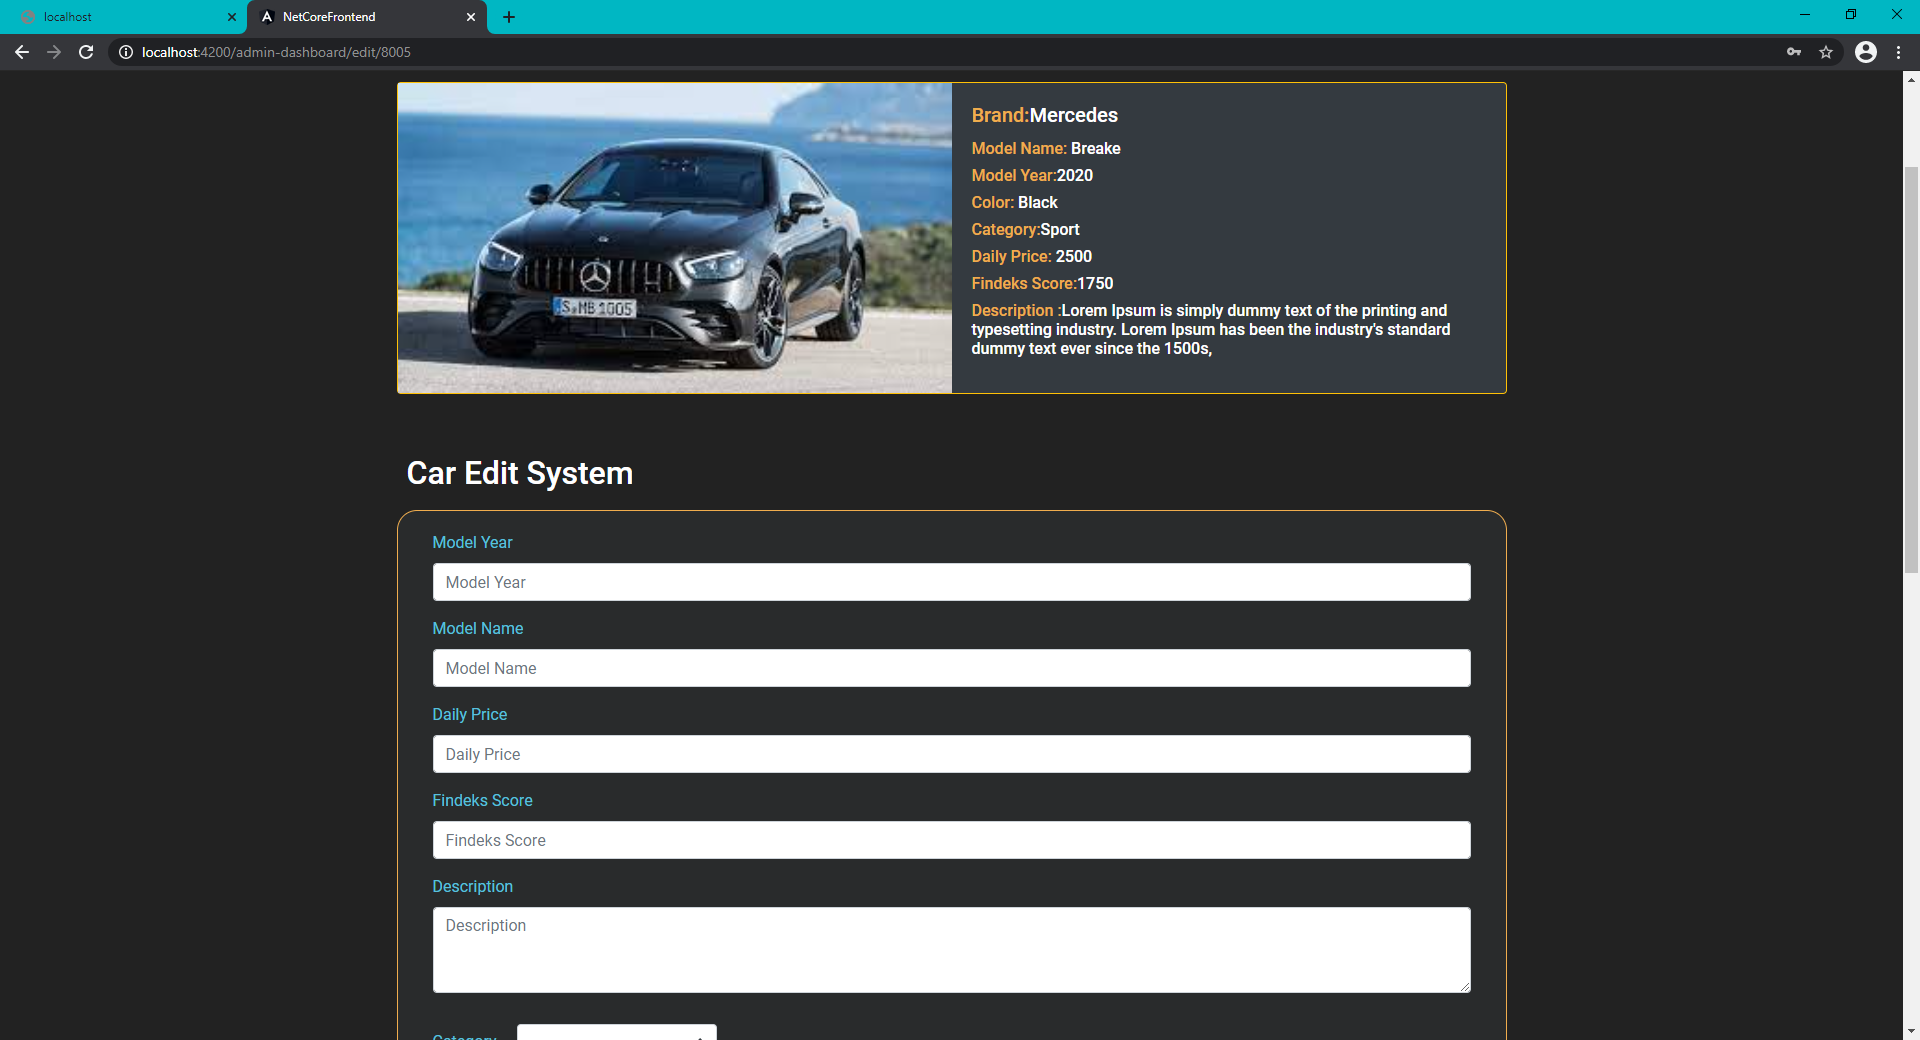Click the Daily Price: 2500 text
Viewport: 1920px width, 1040px height.
pyautogui.click(x=1031, y=256)
